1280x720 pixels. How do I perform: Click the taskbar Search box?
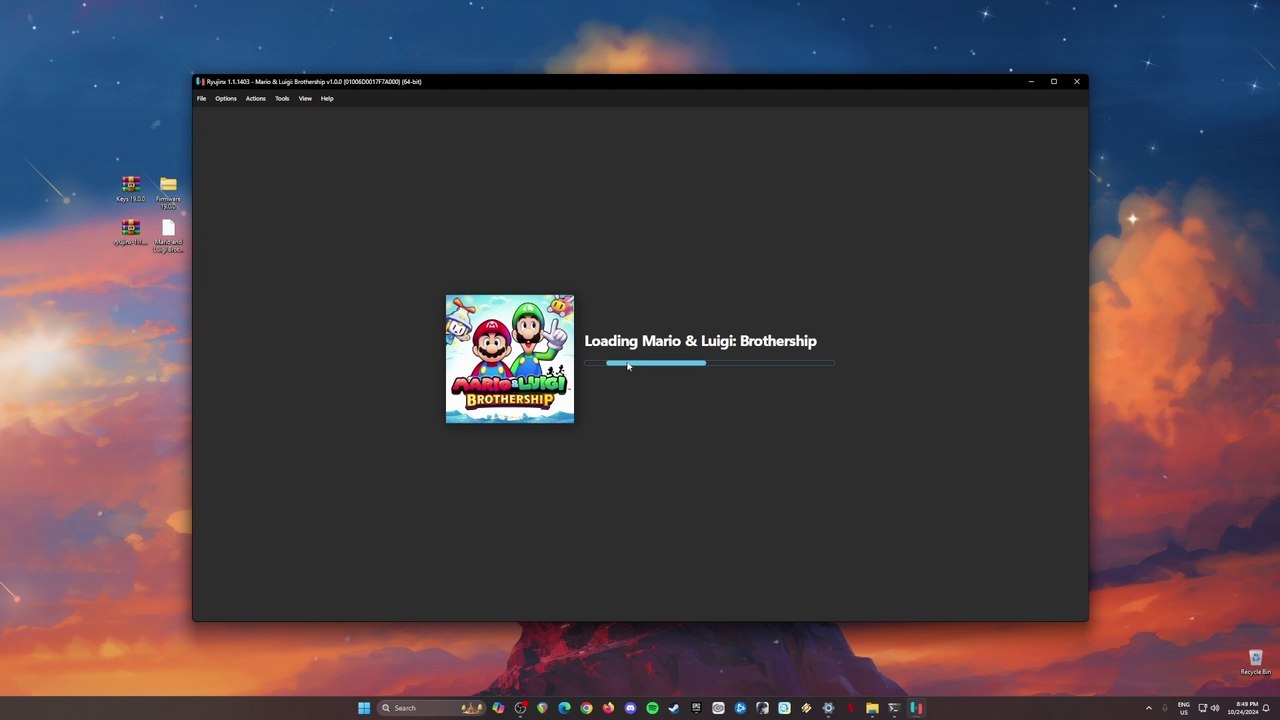[x=431, y=708]
